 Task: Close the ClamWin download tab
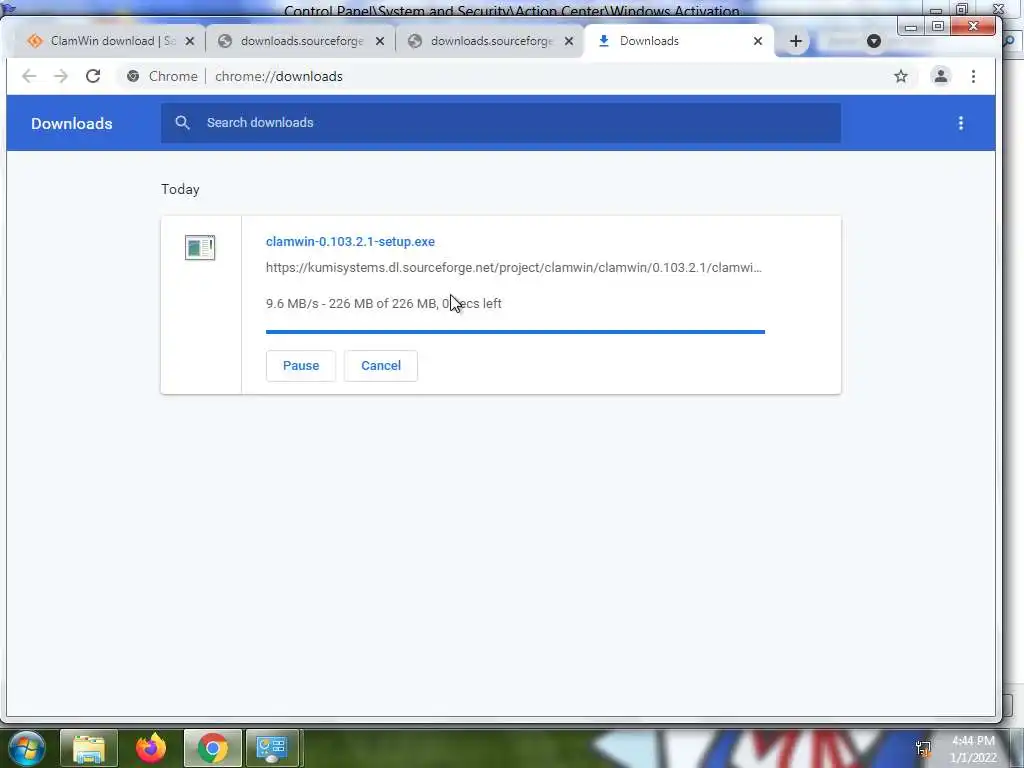pyautogui.click(x=189, y=41)
